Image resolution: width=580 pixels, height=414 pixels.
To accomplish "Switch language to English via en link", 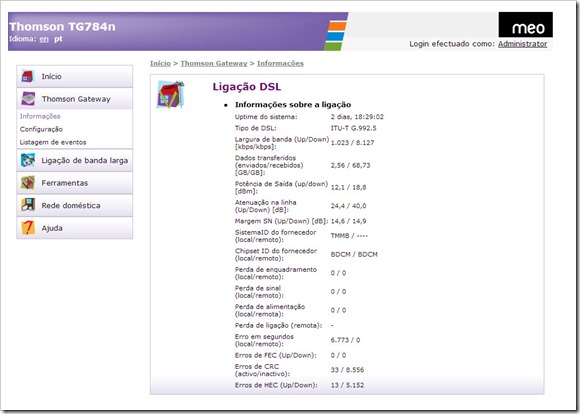I will [x=44, y=39].
